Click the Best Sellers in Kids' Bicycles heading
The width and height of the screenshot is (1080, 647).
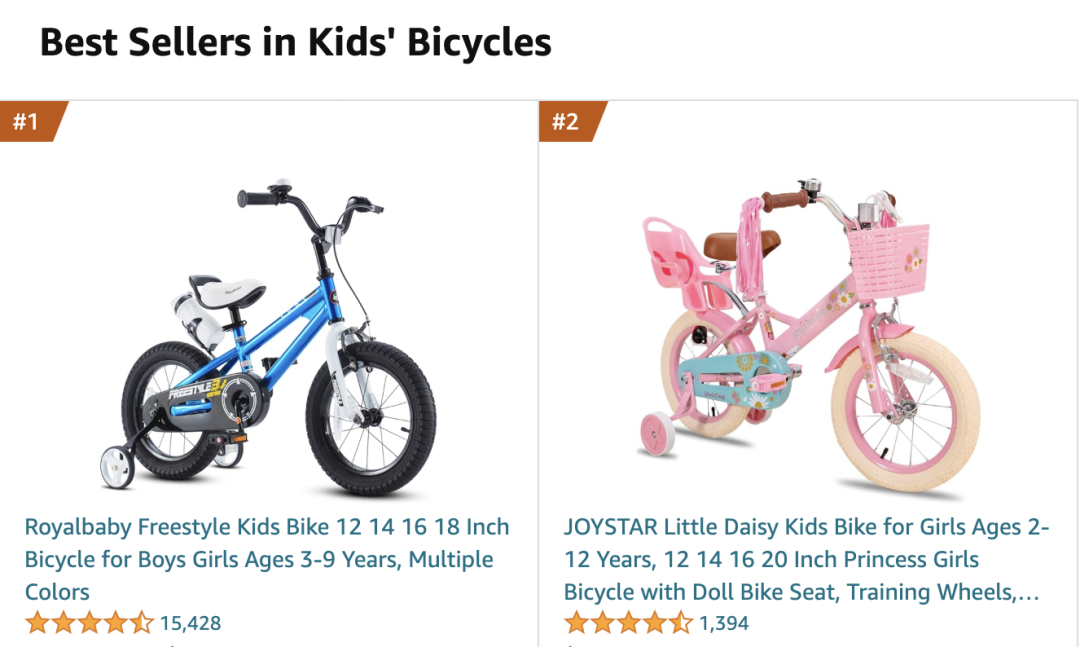[295, 43]
